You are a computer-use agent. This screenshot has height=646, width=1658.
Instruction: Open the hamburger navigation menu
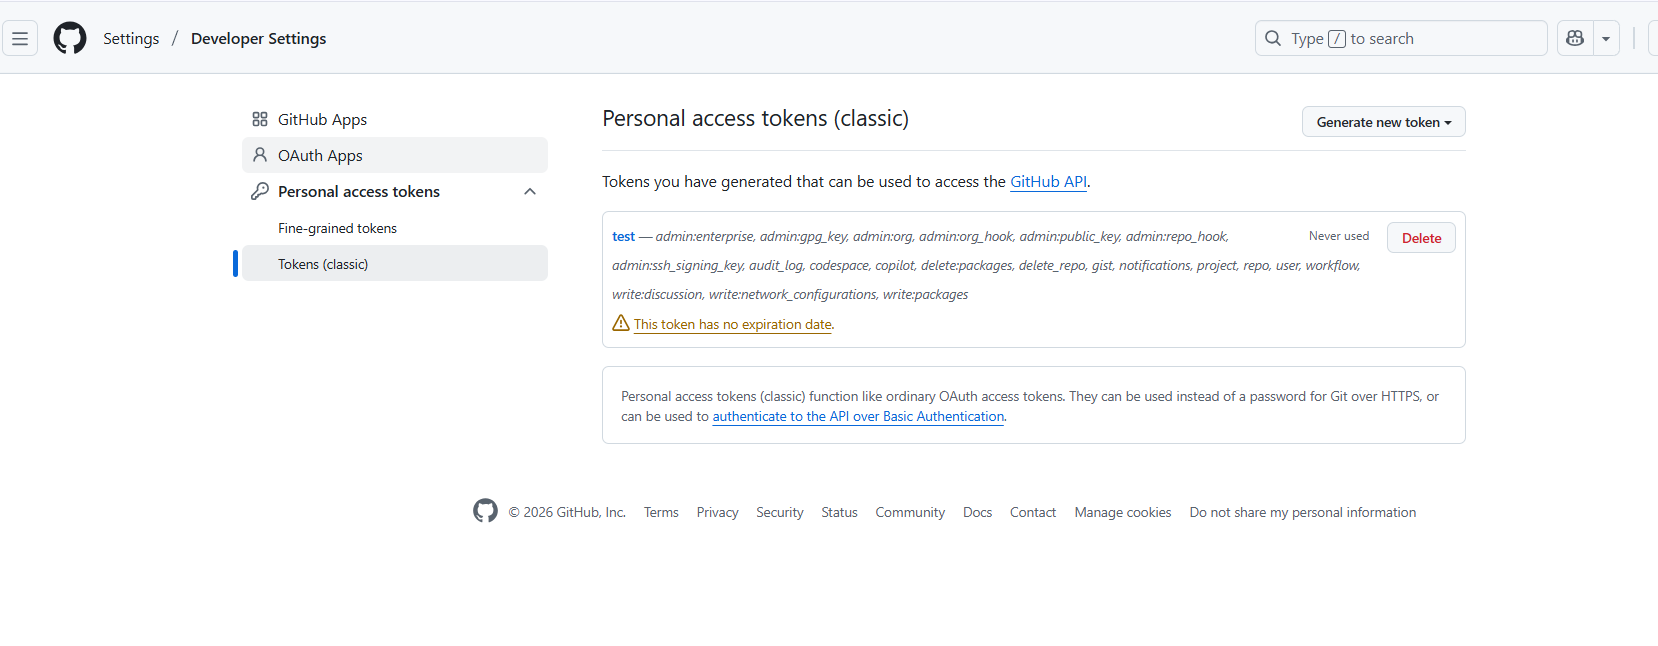tap(20, 39)
